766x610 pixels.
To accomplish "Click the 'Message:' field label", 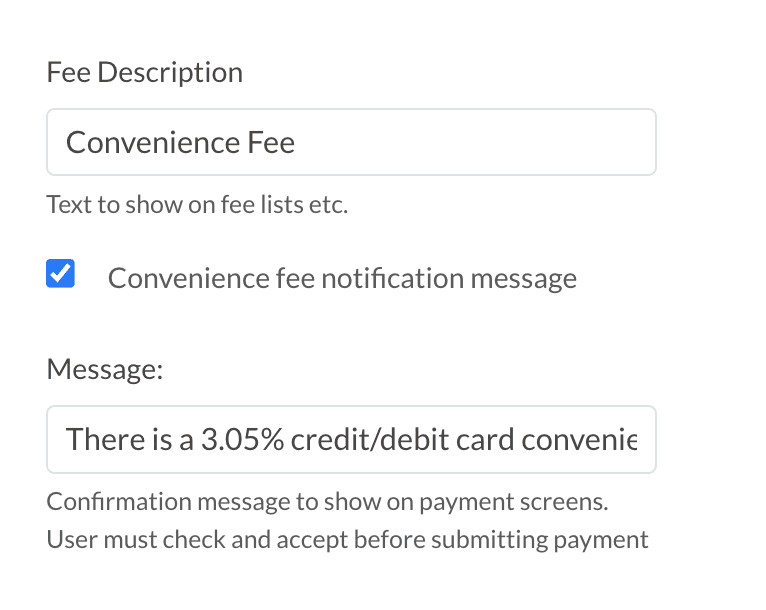I will [x=104, y=369].
